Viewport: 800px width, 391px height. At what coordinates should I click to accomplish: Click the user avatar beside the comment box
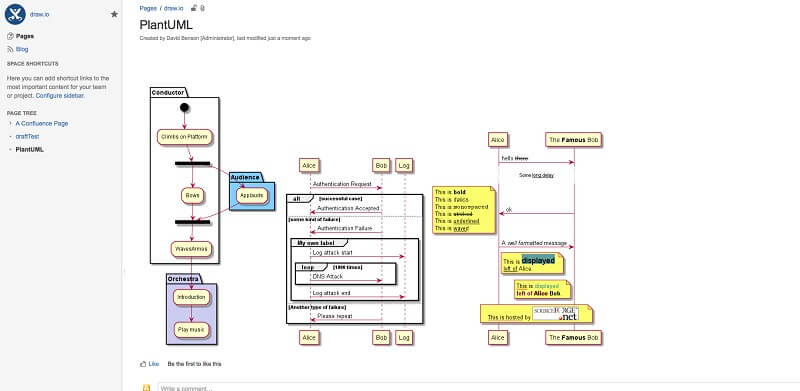(x=146, y=387)
